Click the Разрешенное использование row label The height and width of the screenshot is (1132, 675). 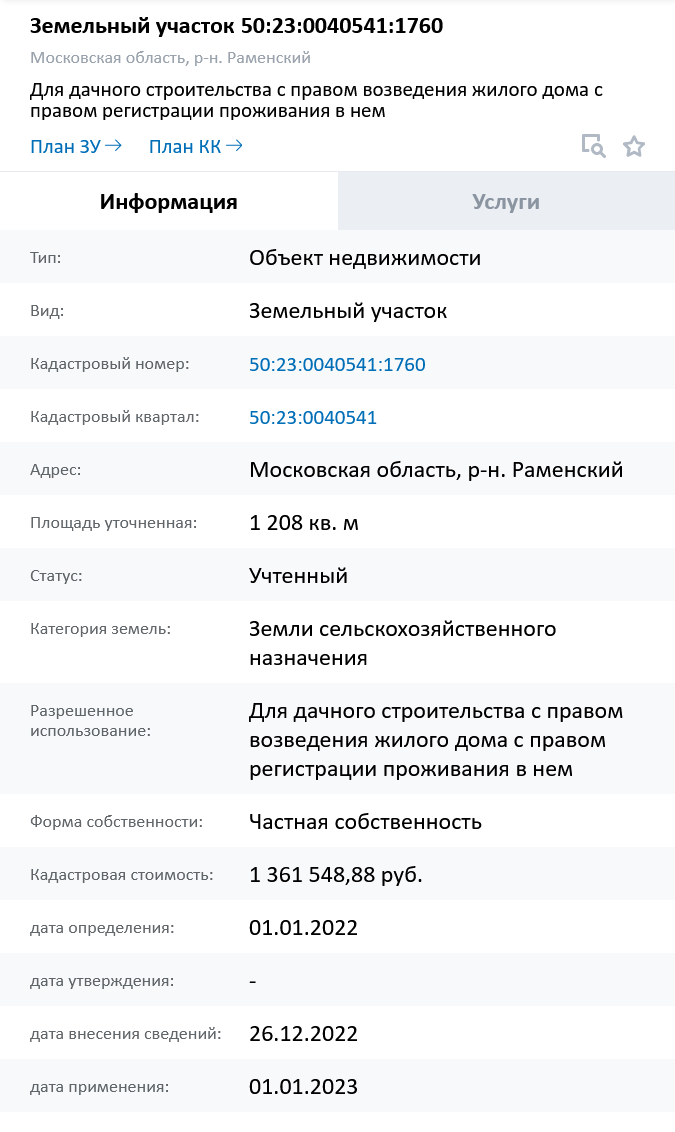tap(90, 720)
